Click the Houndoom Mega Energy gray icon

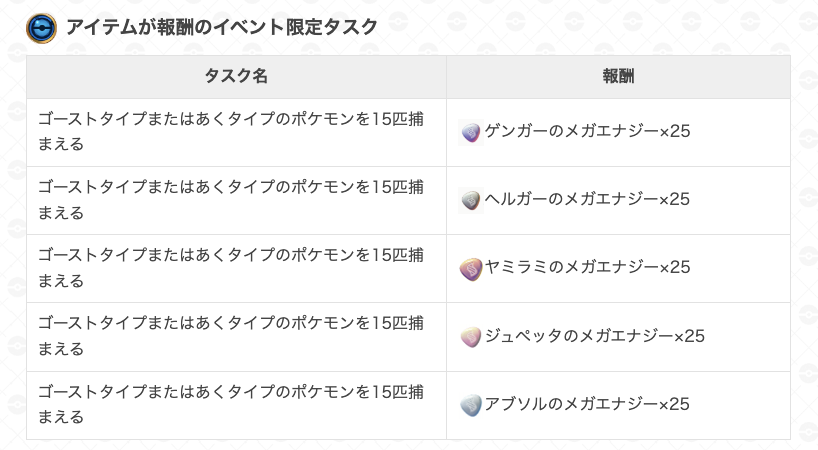tap(471, 200)
